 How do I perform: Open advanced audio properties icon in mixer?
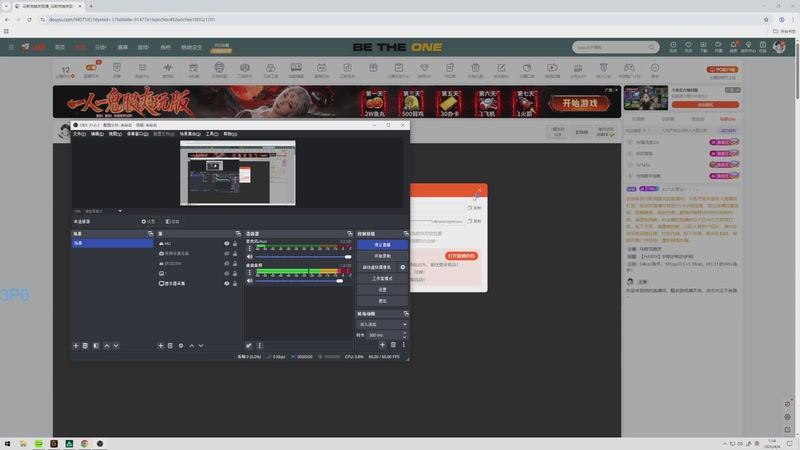pos(248,346)
